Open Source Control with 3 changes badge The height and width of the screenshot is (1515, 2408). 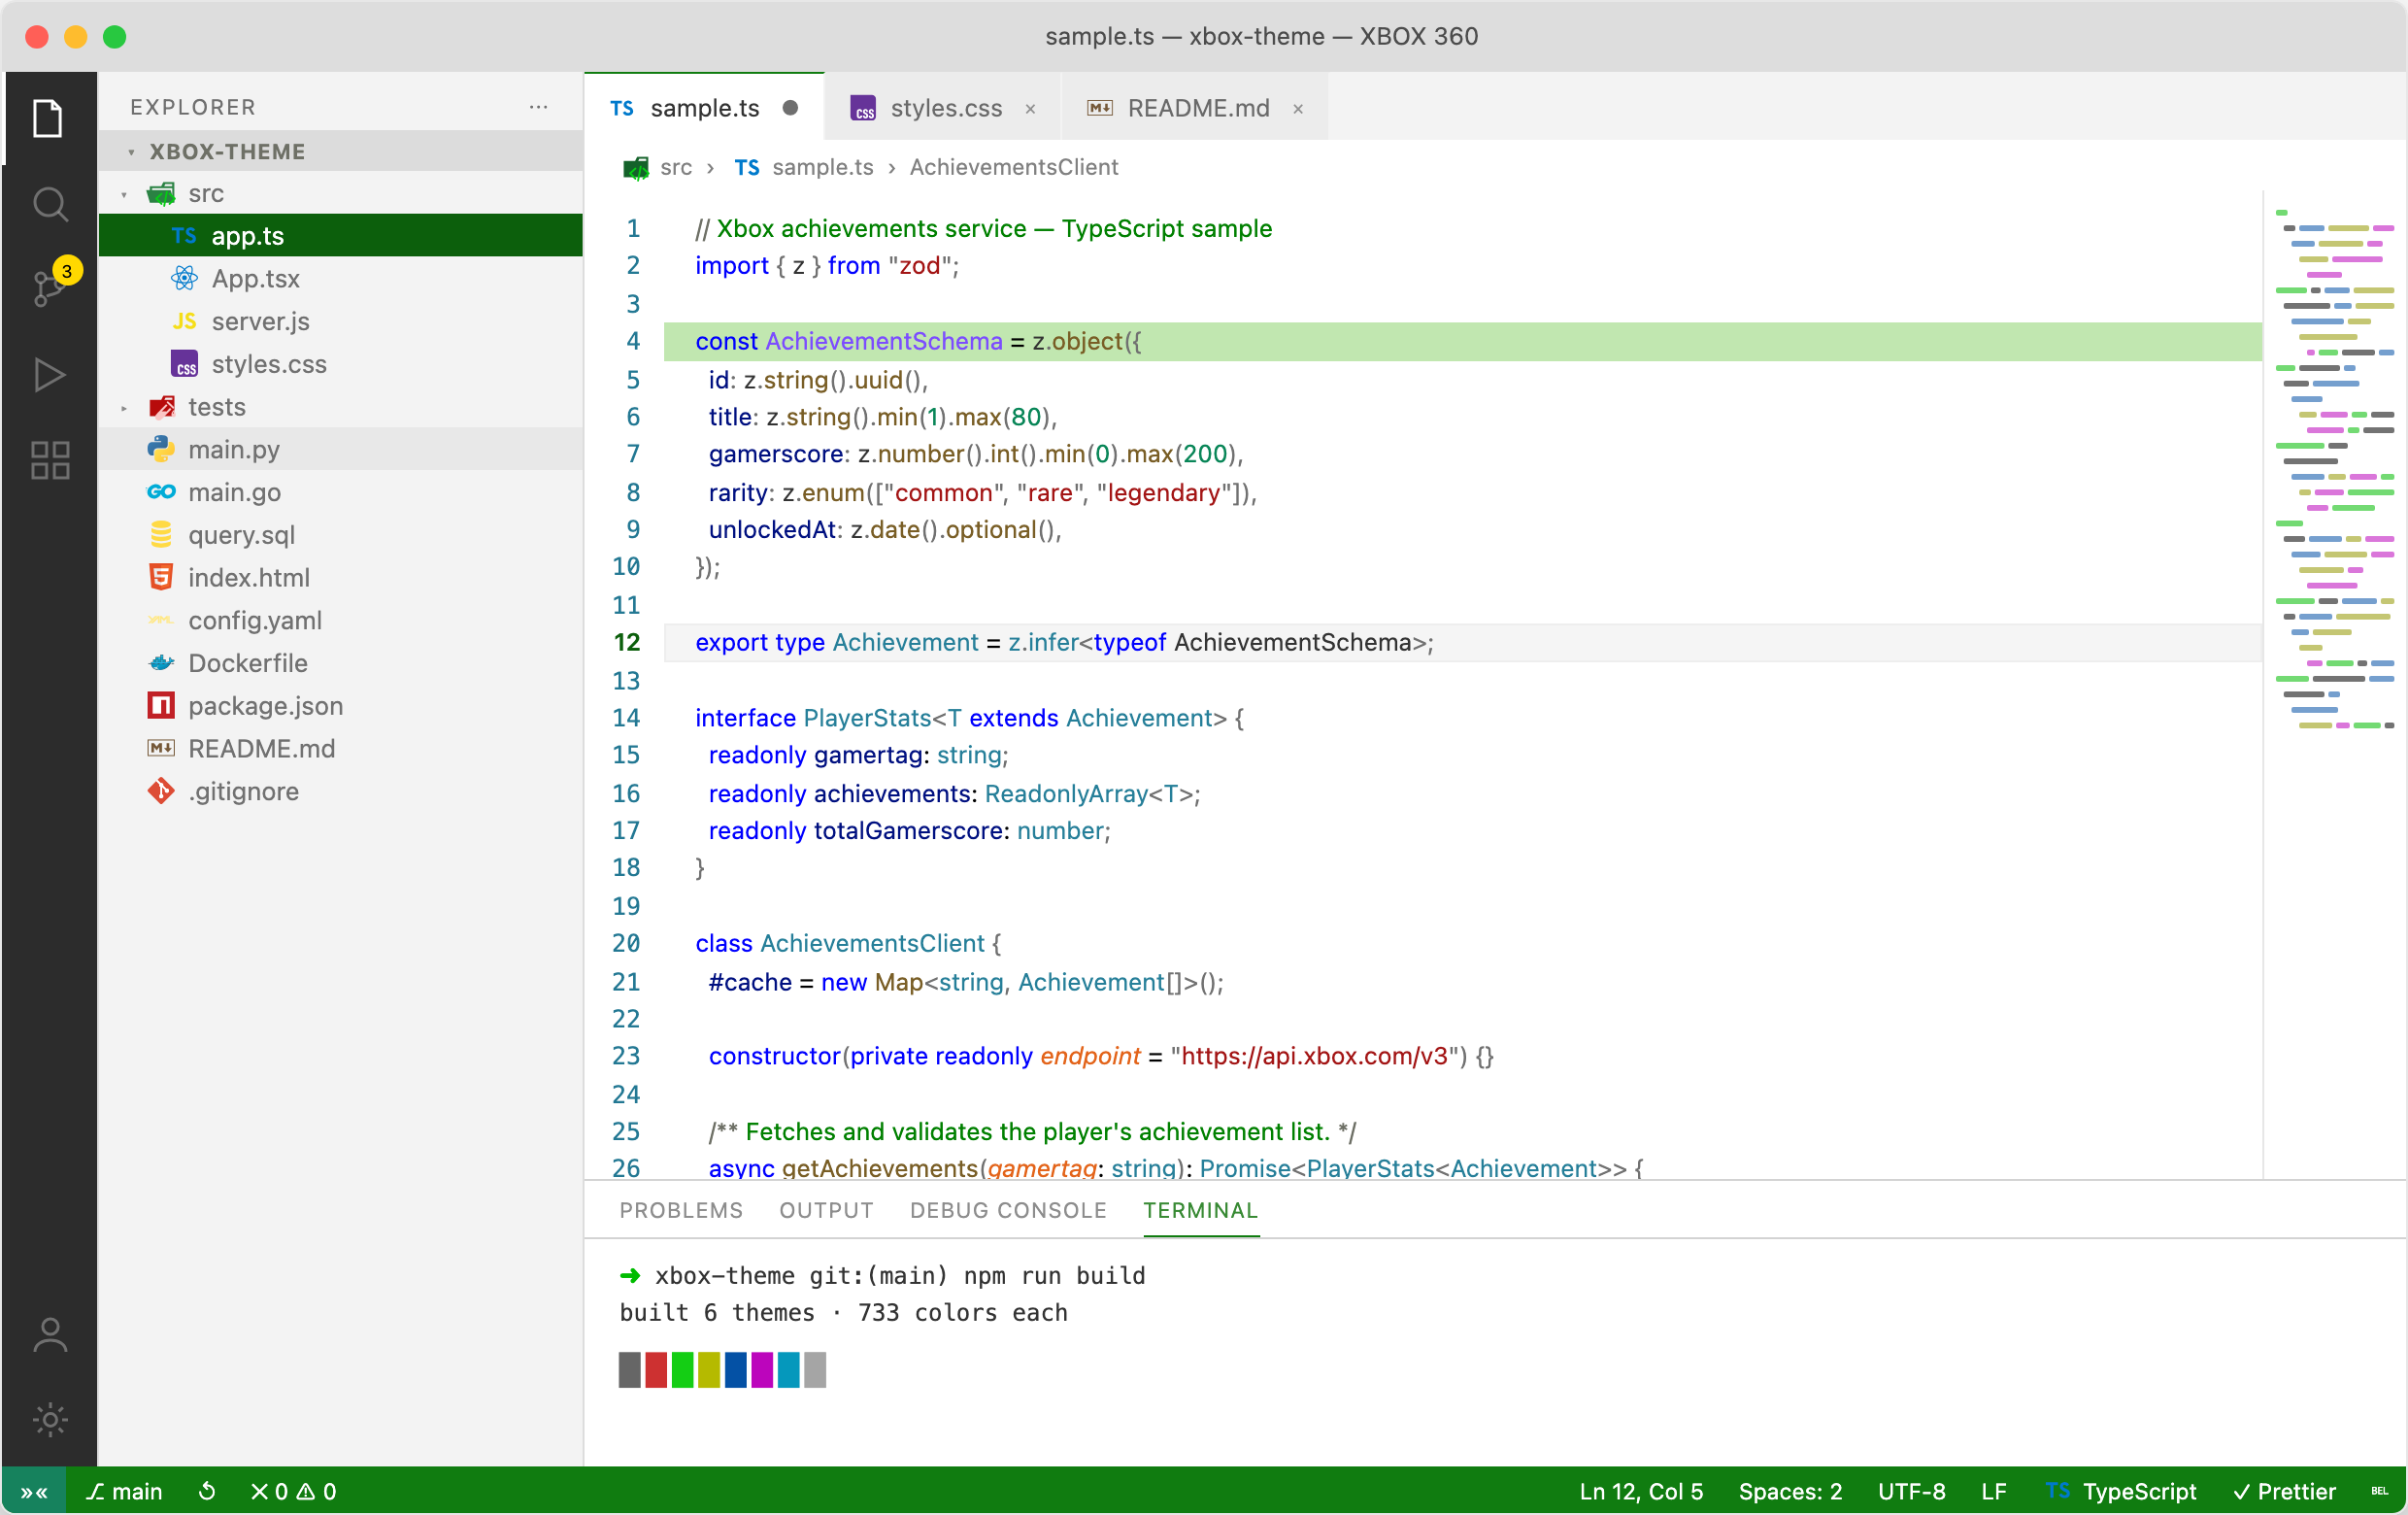pos(48,288)
